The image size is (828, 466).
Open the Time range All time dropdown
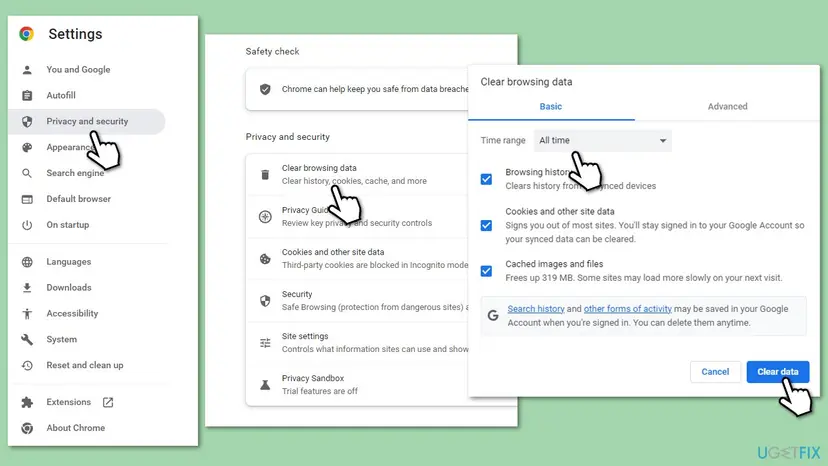click(x=603, y=141)
